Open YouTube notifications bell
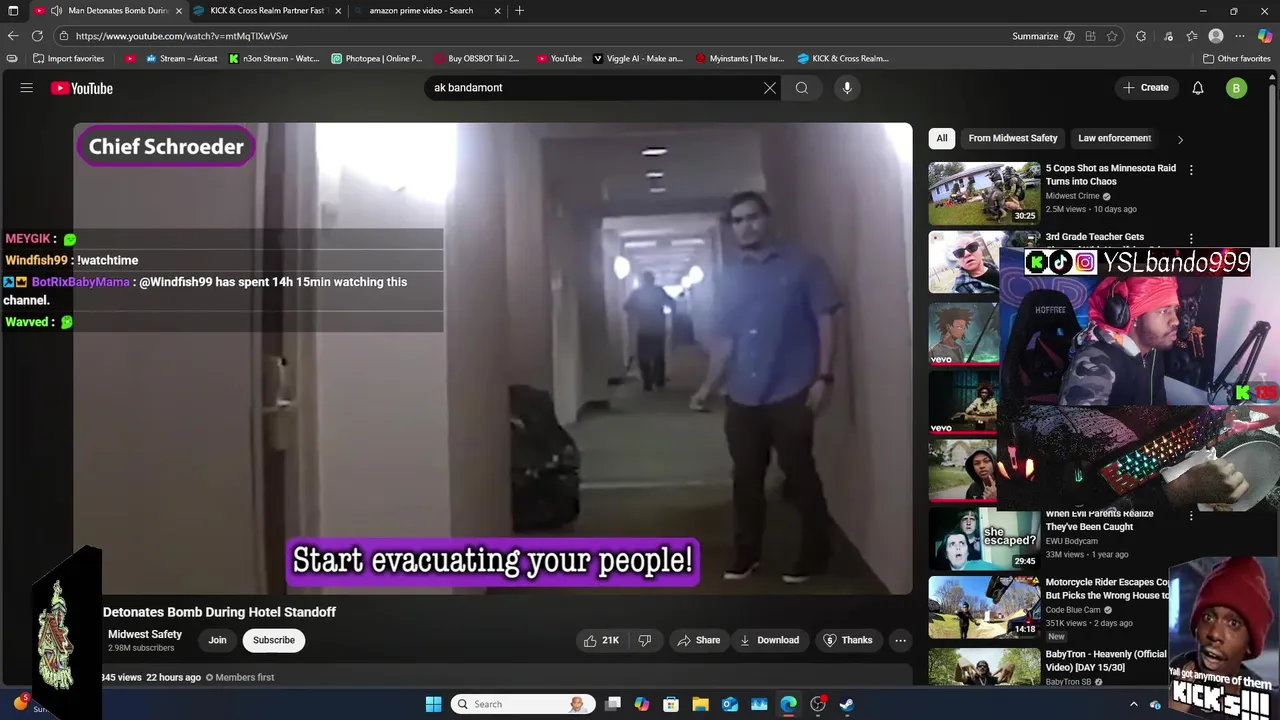 point(1198,88)
